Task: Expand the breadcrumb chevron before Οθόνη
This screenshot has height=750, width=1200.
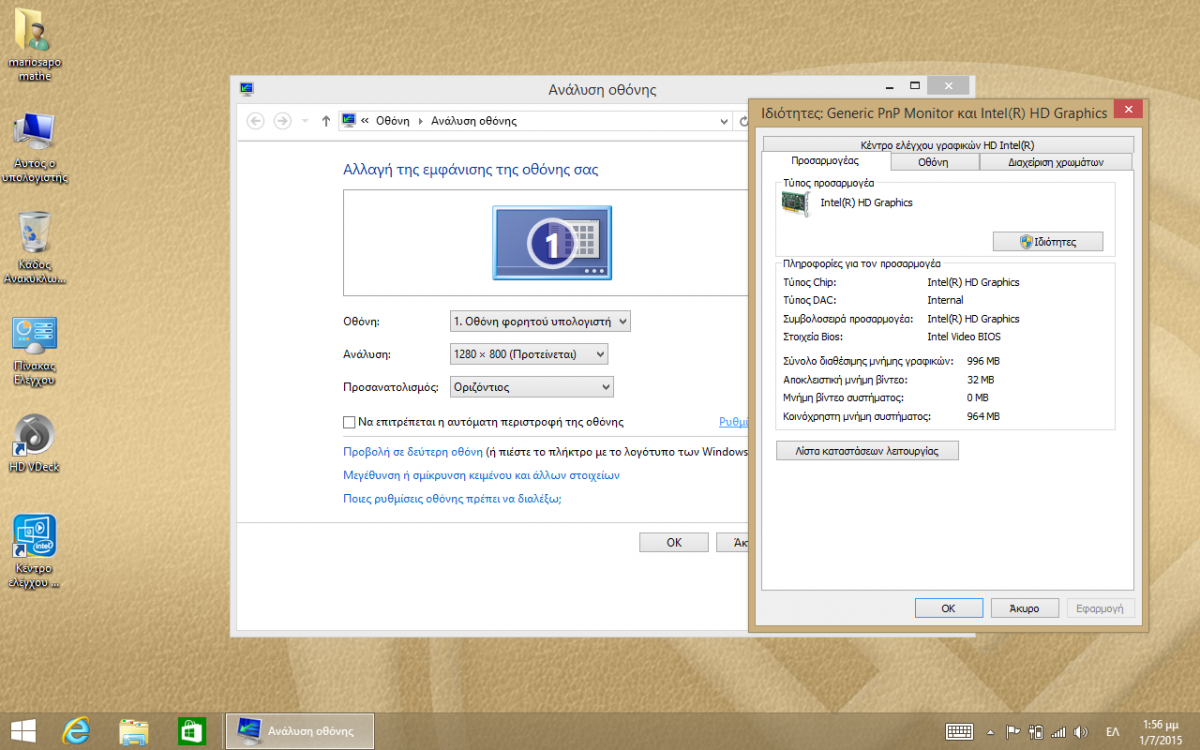Action: [x=365, y=121]
